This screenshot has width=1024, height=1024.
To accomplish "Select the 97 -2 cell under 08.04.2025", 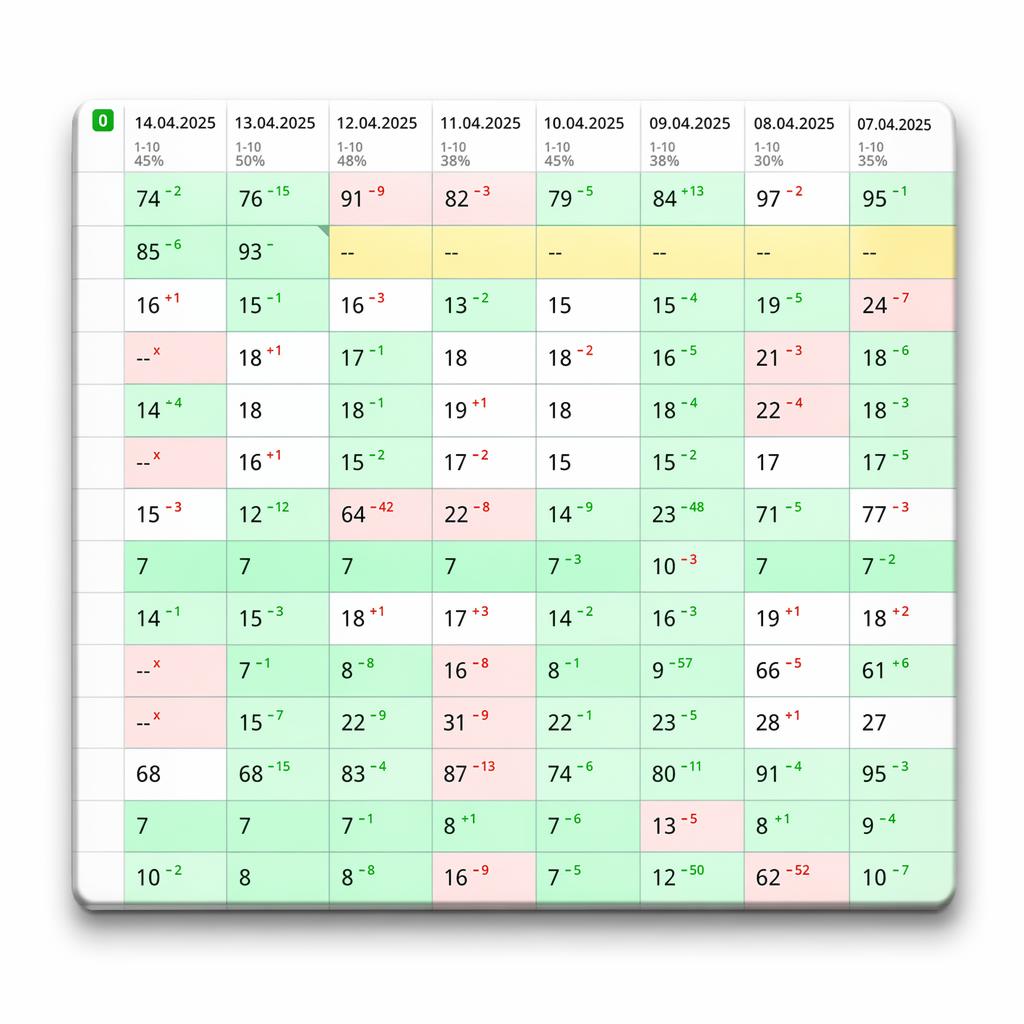I will point(797,199).
